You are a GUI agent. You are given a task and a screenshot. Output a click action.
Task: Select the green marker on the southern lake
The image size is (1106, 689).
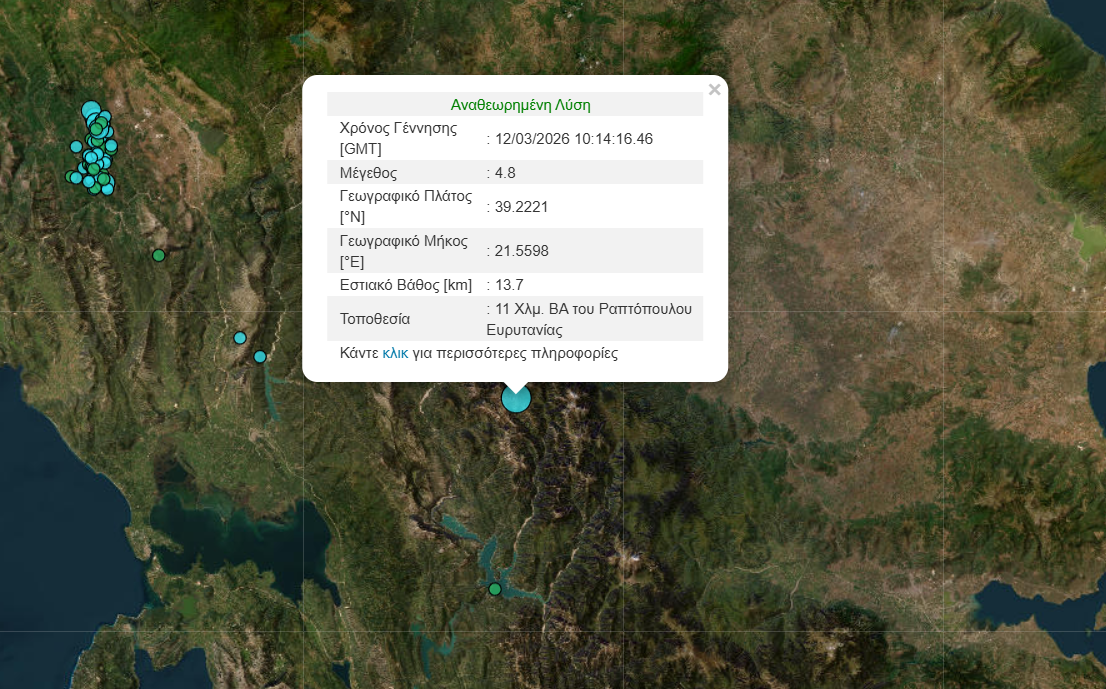coord(494,589)
